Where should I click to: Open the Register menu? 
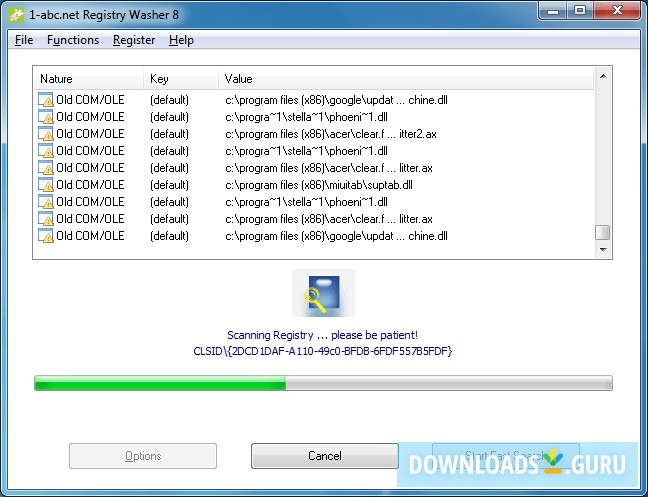point(134,40)
